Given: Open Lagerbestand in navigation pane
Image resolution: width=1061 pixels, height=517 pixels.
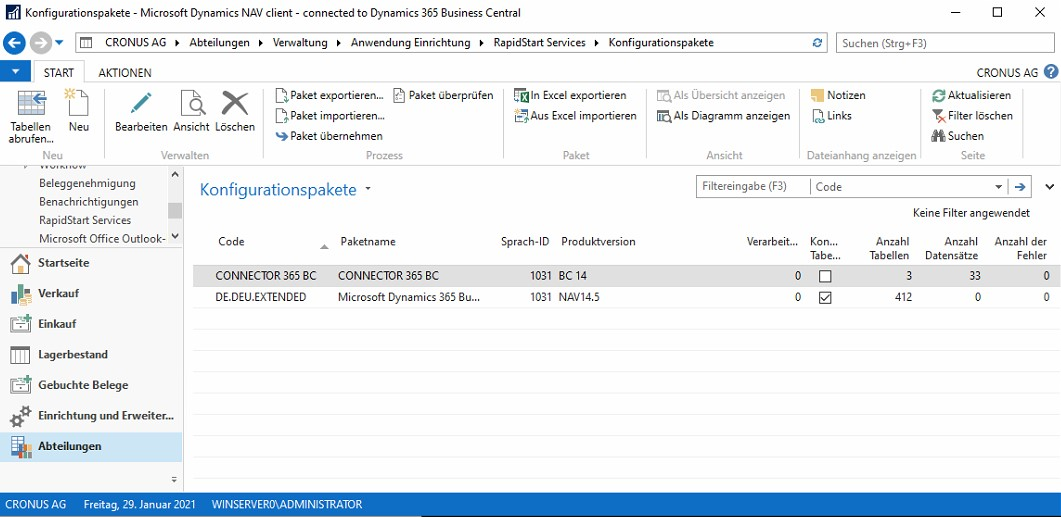Looking at the screenshot, I should point(91,355).
